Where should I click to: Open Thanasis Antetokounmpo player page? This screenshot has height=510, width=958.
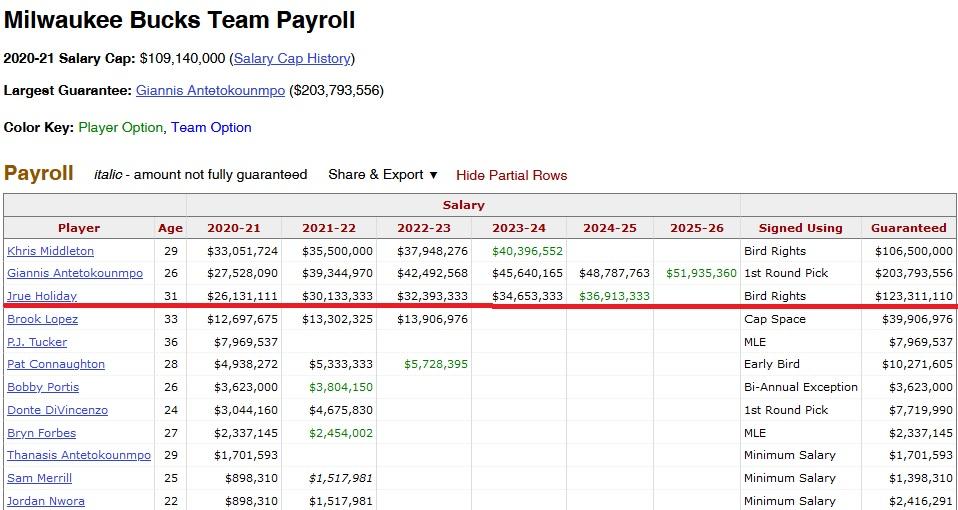[79, 455]
